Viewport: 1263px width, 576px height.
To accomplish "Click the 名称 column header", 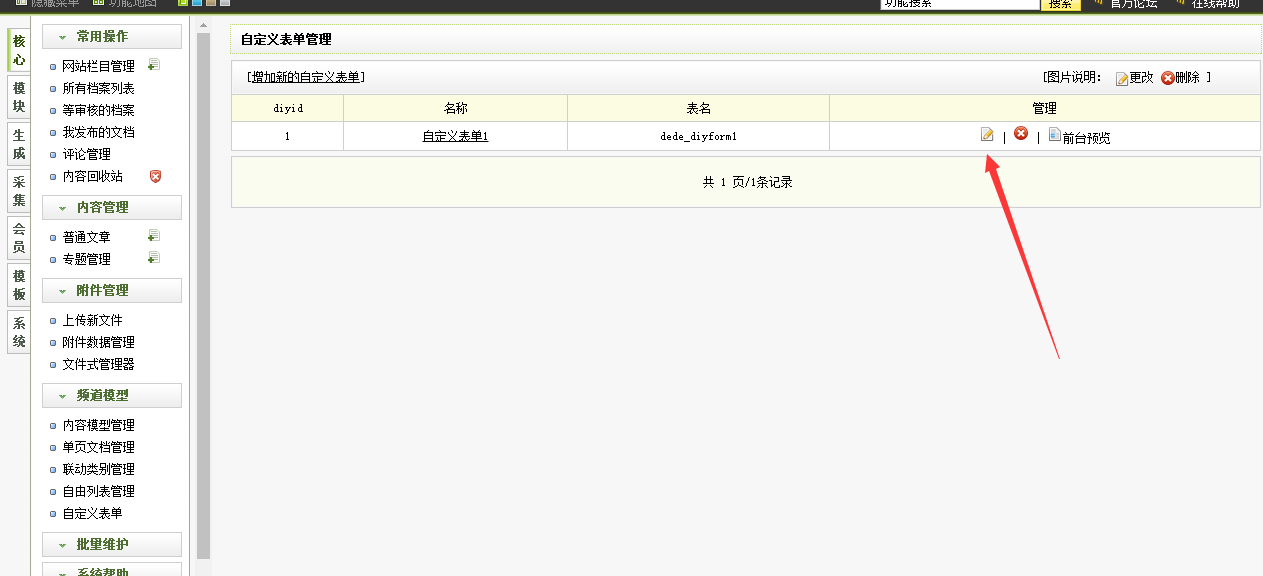I will (x=456, y=108).
